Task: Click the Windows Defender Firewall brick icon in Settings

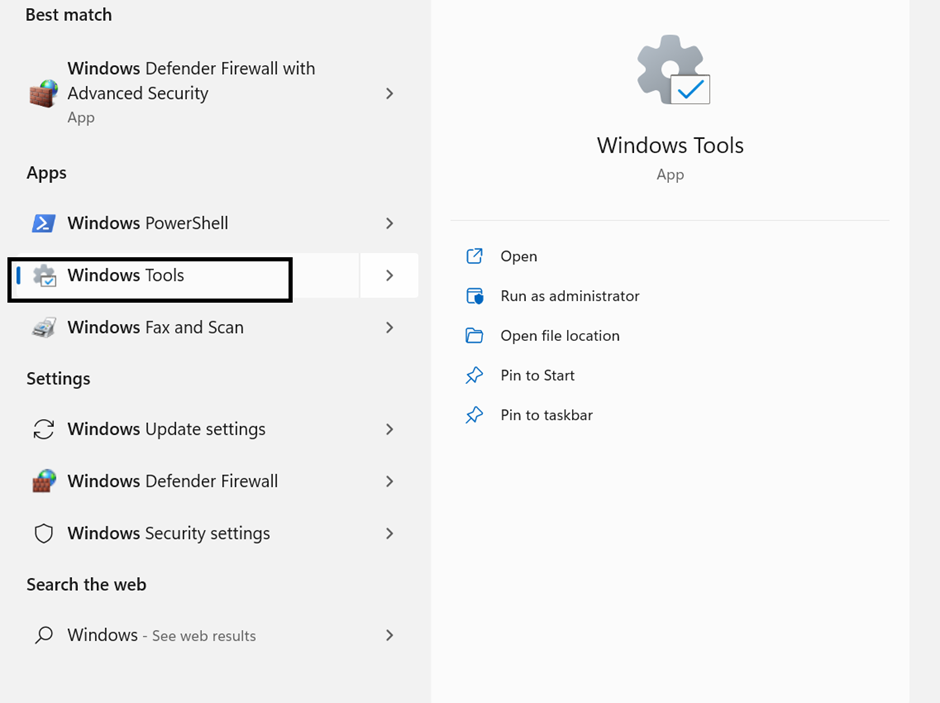Action: 44,481
